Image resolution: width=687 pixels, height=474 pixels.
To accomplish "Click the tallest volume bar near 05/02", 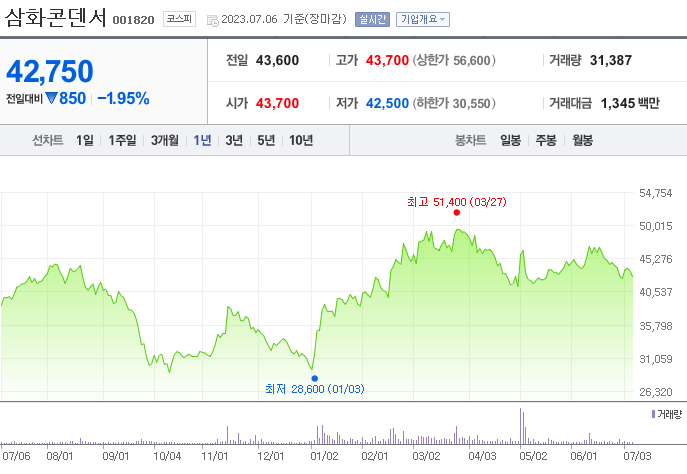I will click(x=521, y=426).
